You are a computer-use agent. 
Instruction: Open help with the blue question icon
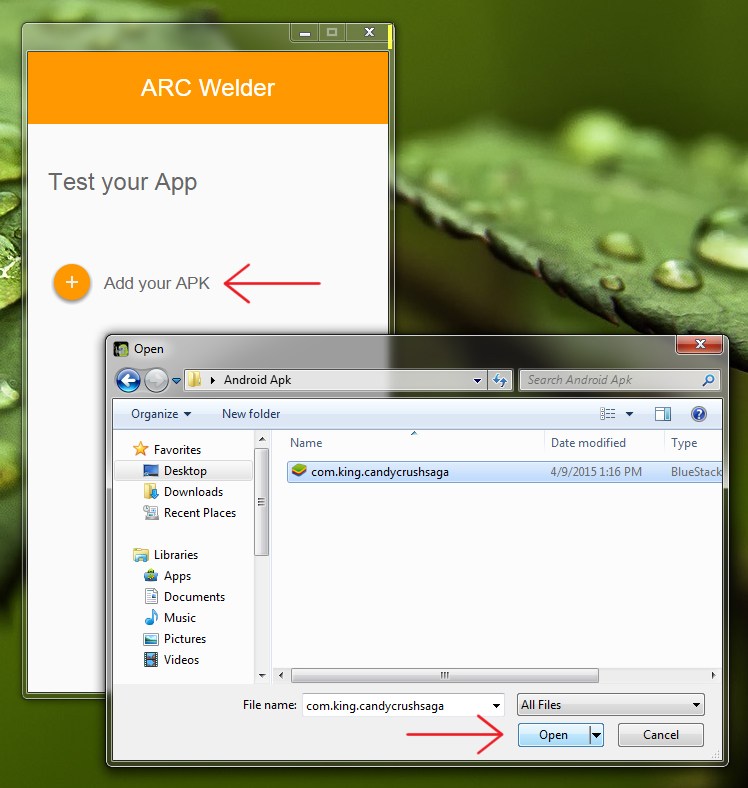[699, 414]
